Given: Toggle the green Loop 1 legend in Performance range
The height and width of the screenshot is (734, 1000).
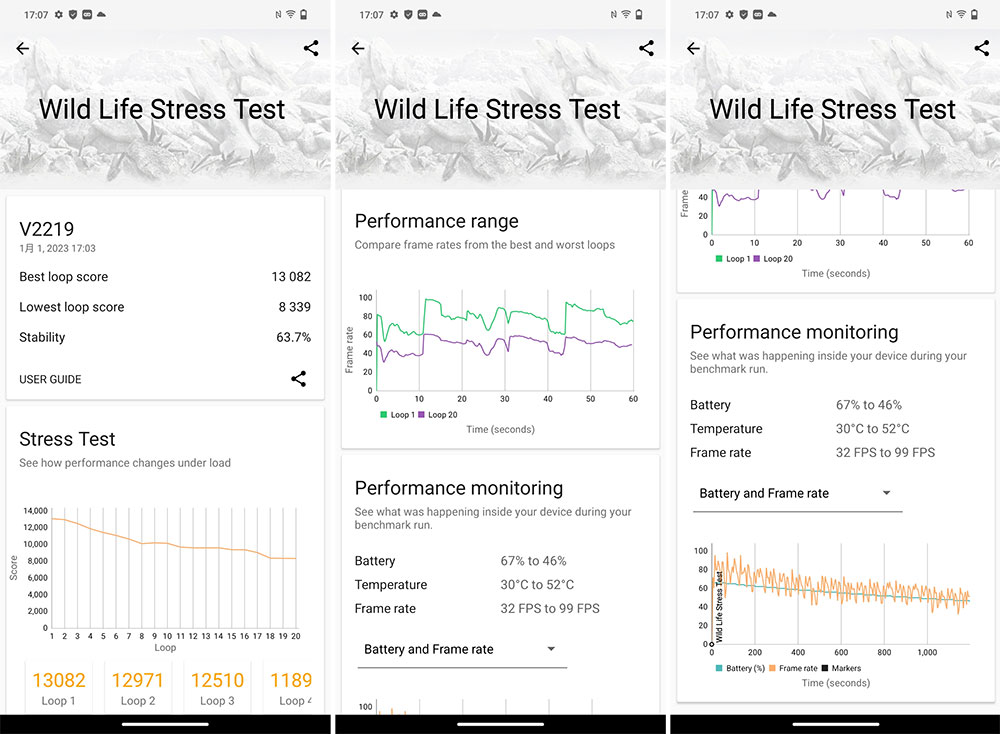Looking at the screenshot, I should point(397,415).
